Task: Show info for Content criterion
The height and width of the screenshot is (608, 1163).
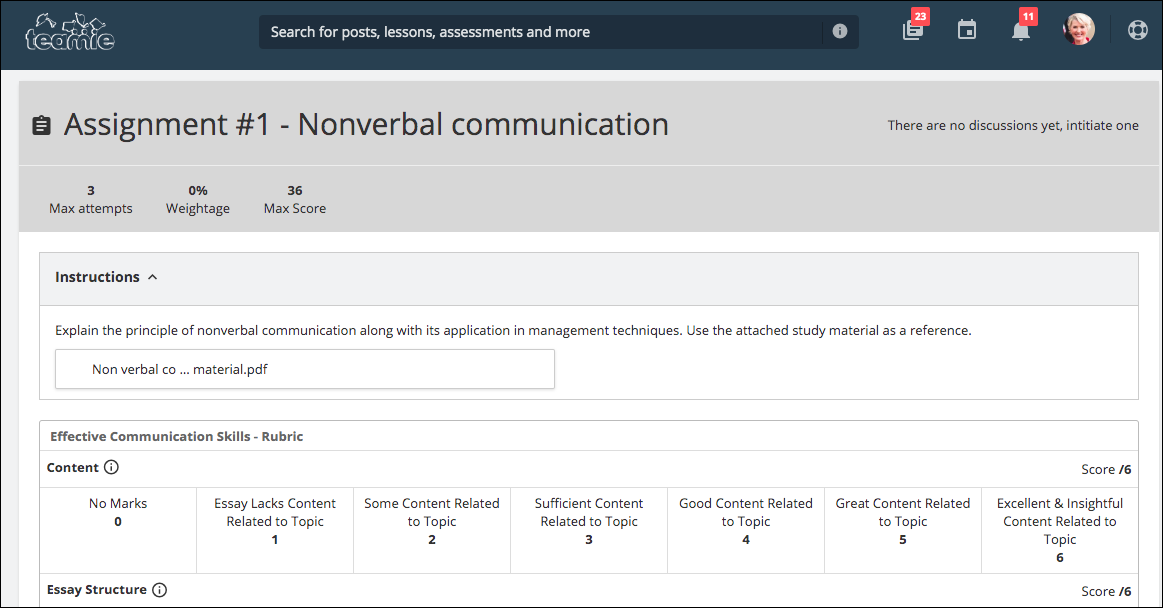Action: 111,467
